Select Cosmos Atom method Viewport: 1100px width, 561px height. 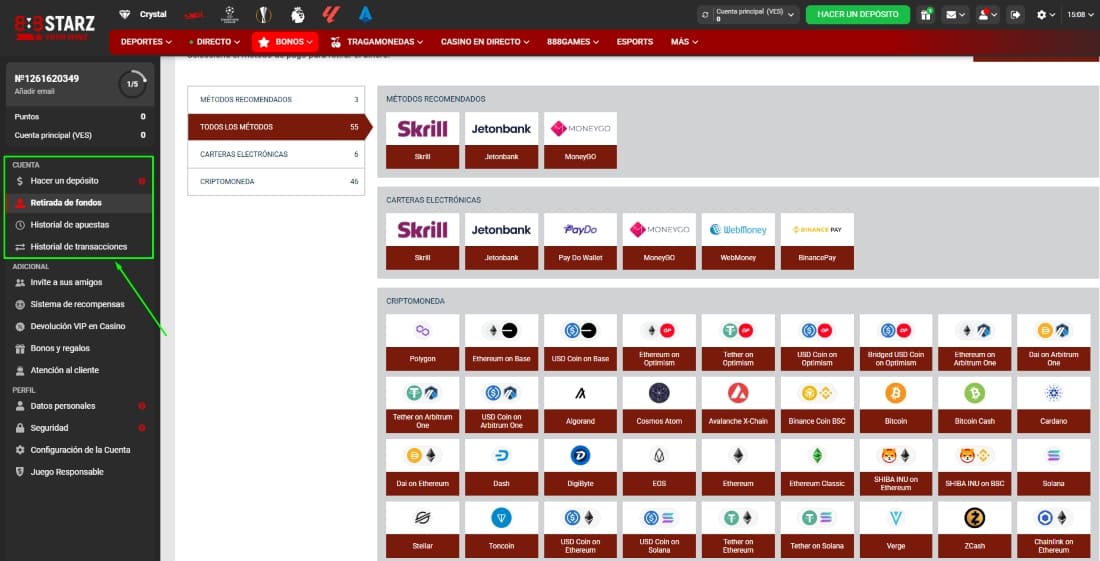659,405
